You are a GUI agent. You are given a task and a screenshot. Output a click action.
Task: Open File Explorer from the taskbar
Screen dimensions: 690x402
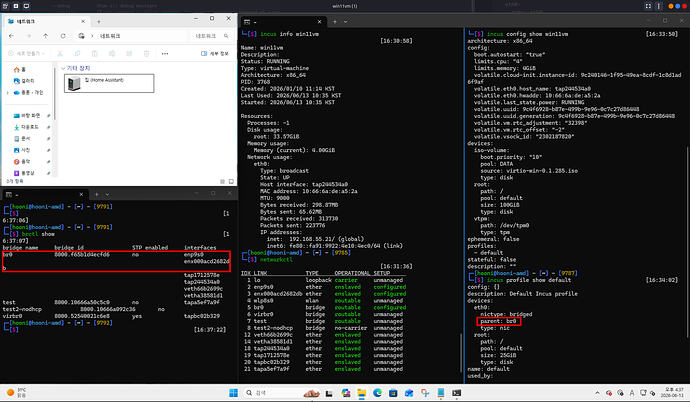click(x=361, y=393)
